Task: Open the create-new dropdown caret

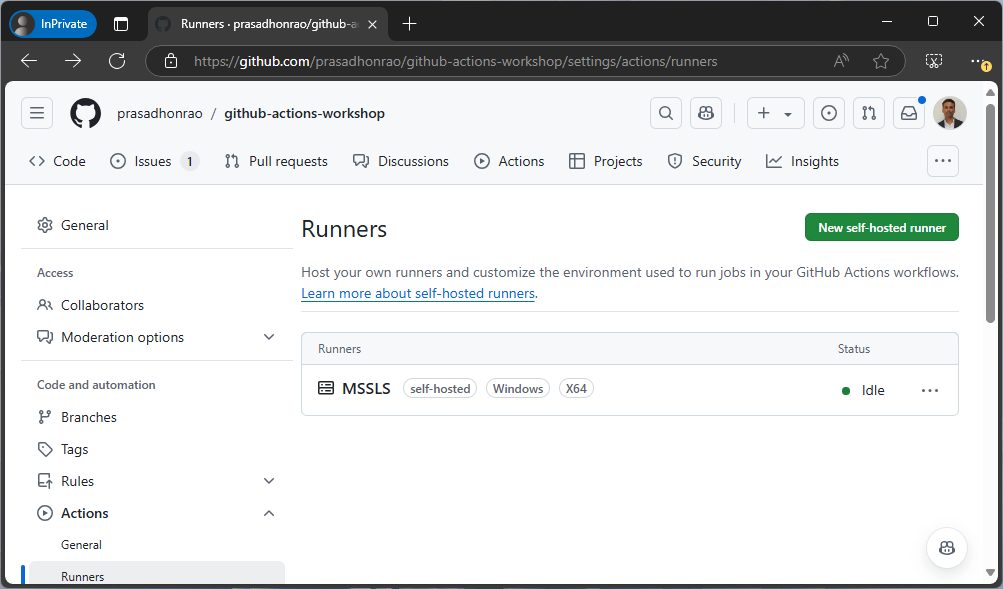Action: coord(788,114)
